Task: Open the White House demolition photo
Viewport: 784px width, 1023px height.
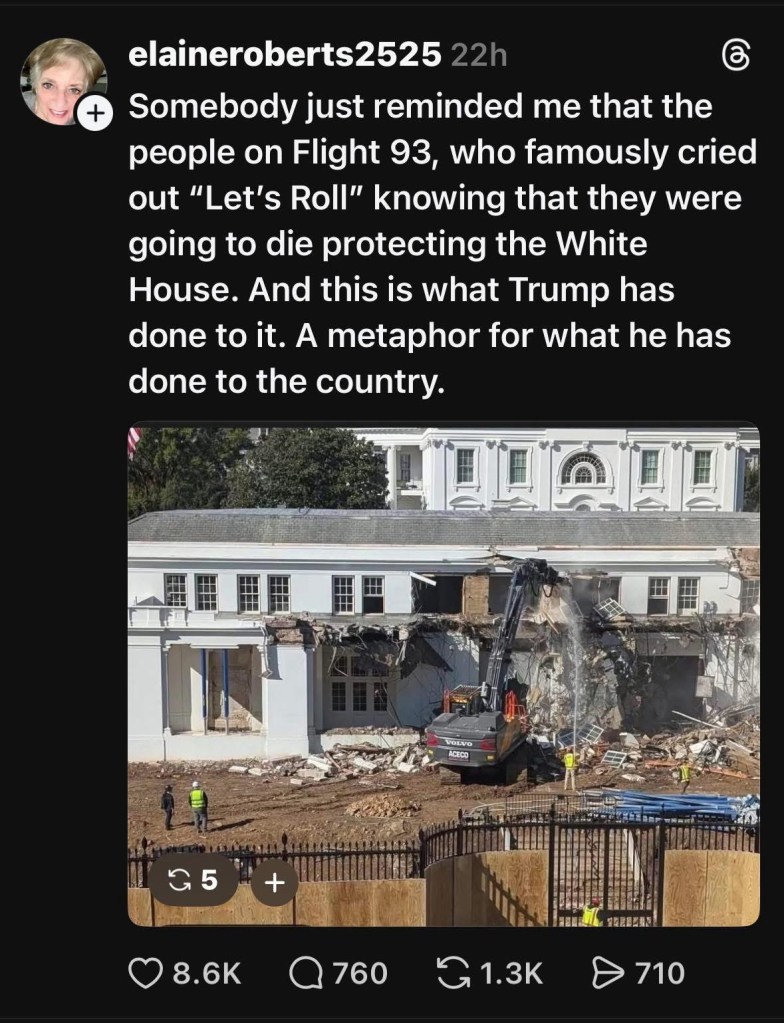Action: point(444,677)
